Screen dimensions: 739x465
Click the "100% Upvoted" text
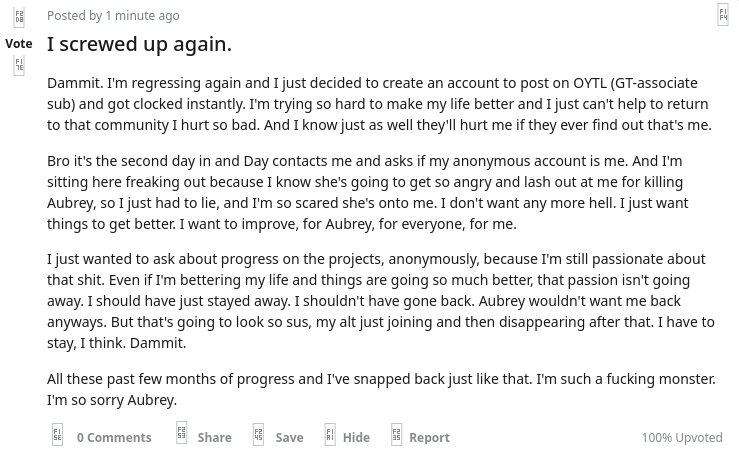(x=681, y=437)
